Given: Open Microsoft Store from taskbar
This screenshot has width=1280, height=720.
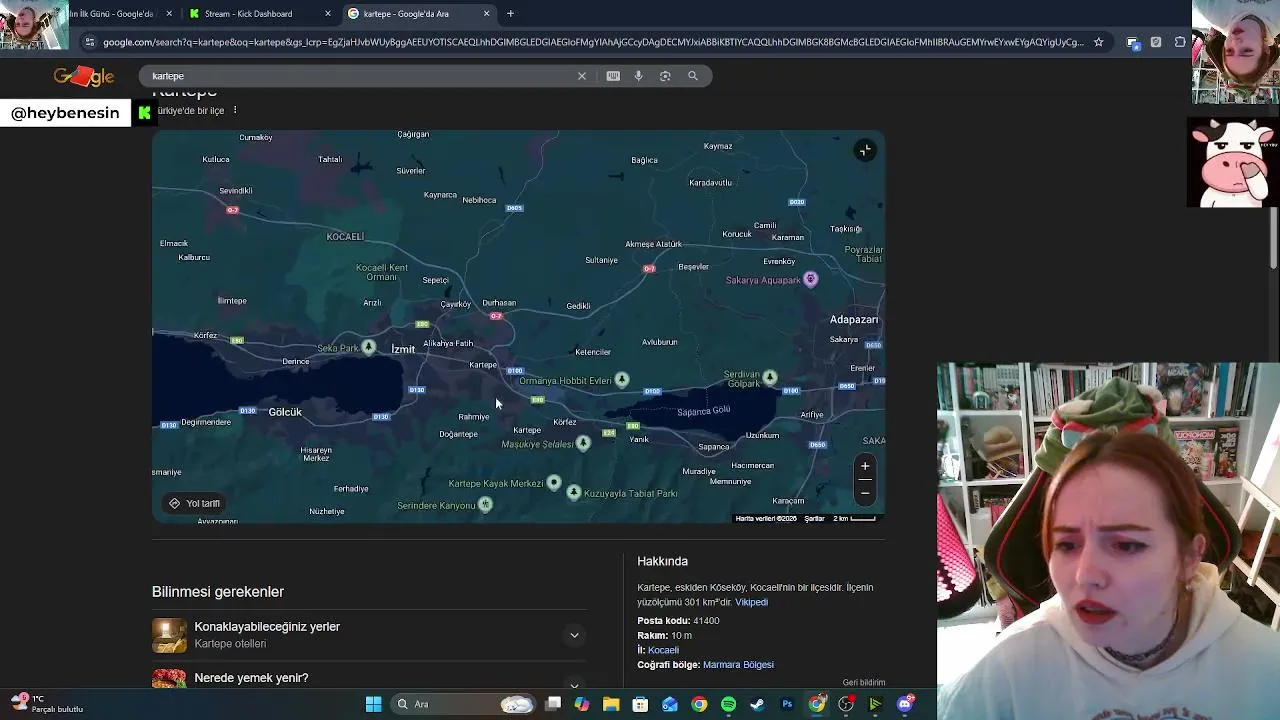Looking at the screenshot, I should coord(640,704).
